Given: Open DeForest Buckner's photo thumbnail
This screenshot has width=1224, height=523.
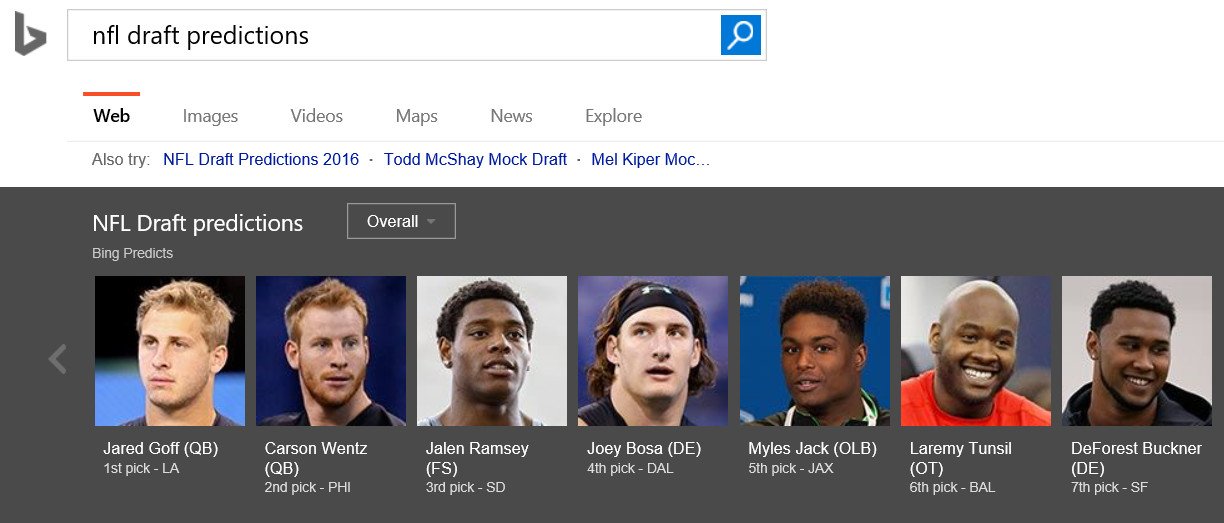Looking at the screenshot, I should coord(1137,351).
